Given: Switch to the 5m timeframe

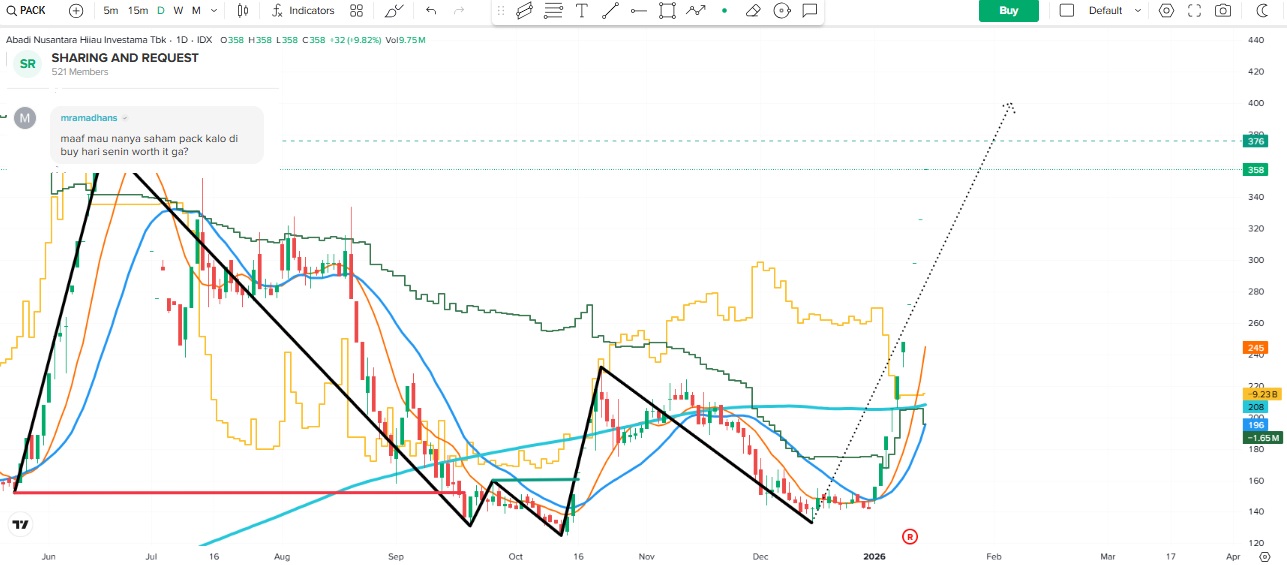Looking at the screenshot, I should coord(110,10).
